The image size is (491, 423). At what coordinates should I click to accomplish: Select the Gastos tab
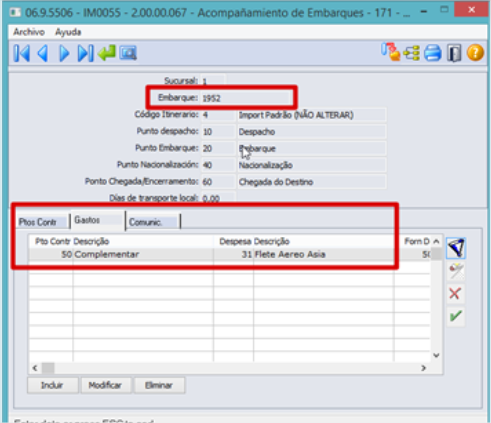click(97, 220)
